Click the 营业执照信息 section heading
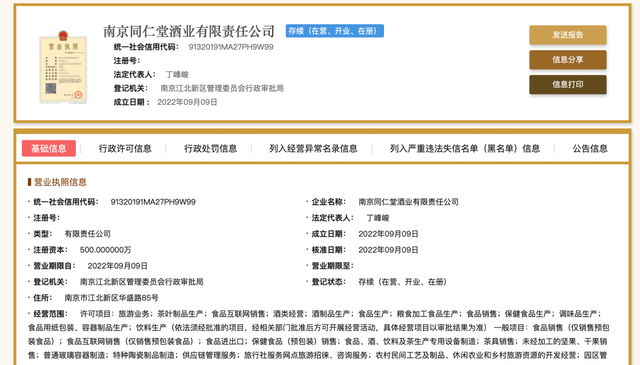The image size is (640, 365). [60, 182]
